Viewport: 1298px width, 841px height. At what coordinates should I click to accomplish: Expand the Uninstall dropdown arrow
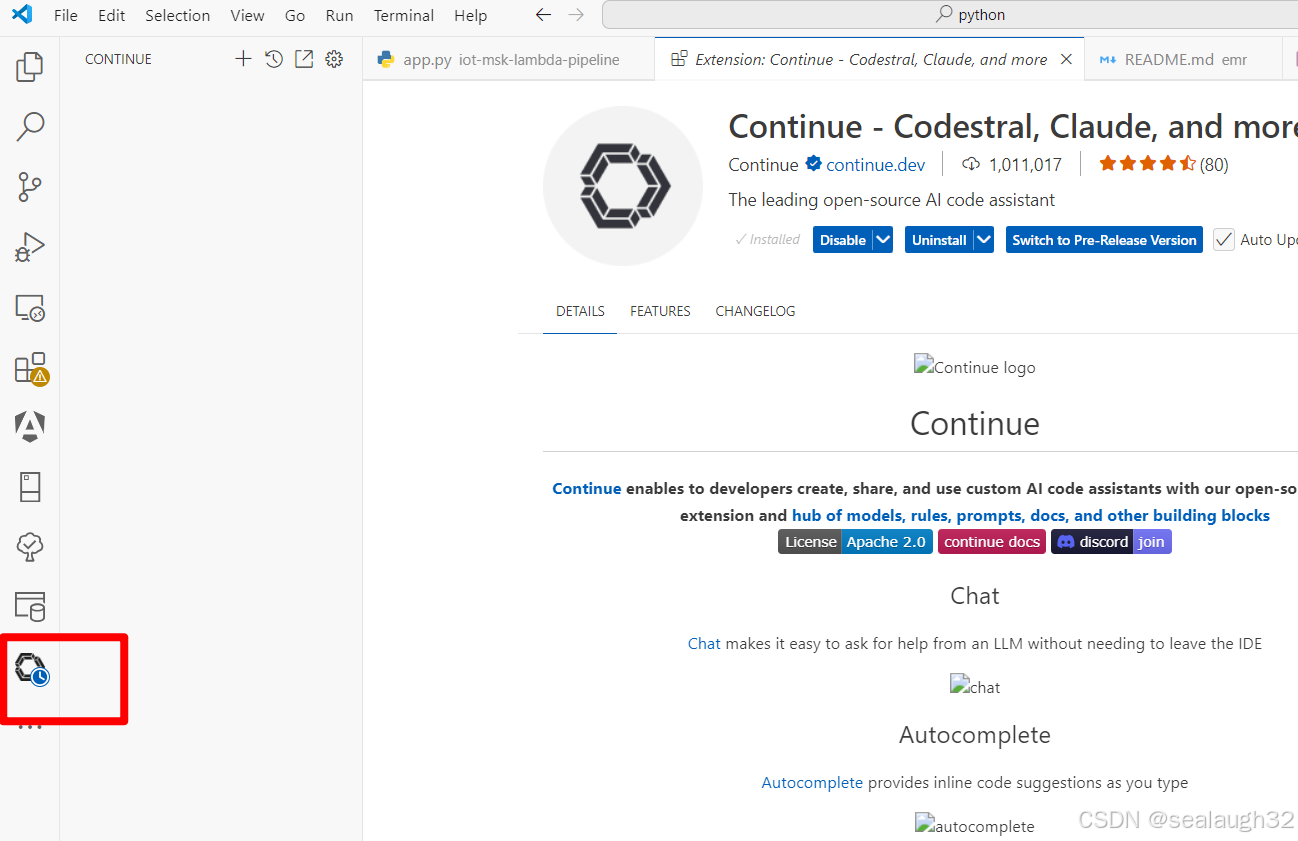click(x=983, y=240)
